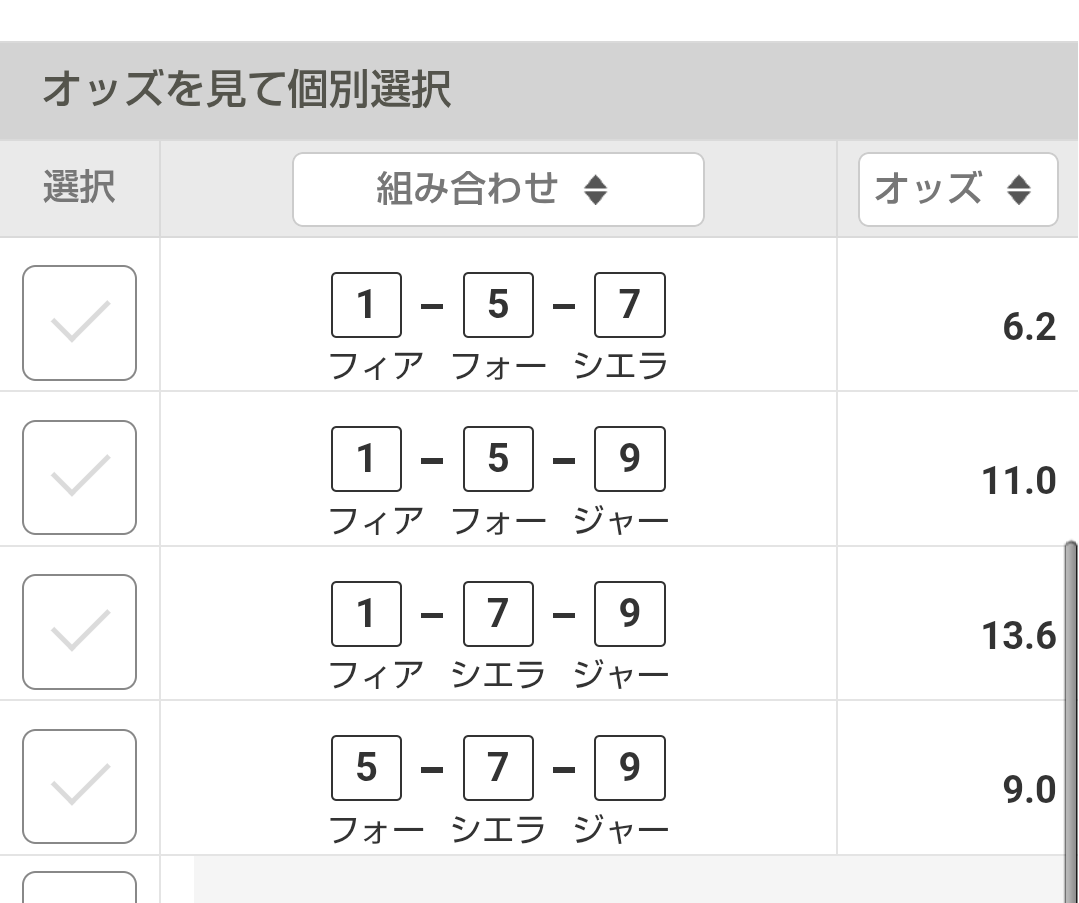
Task: Click the first number 5 box in 9.0 row
Action: pos(366,768)
